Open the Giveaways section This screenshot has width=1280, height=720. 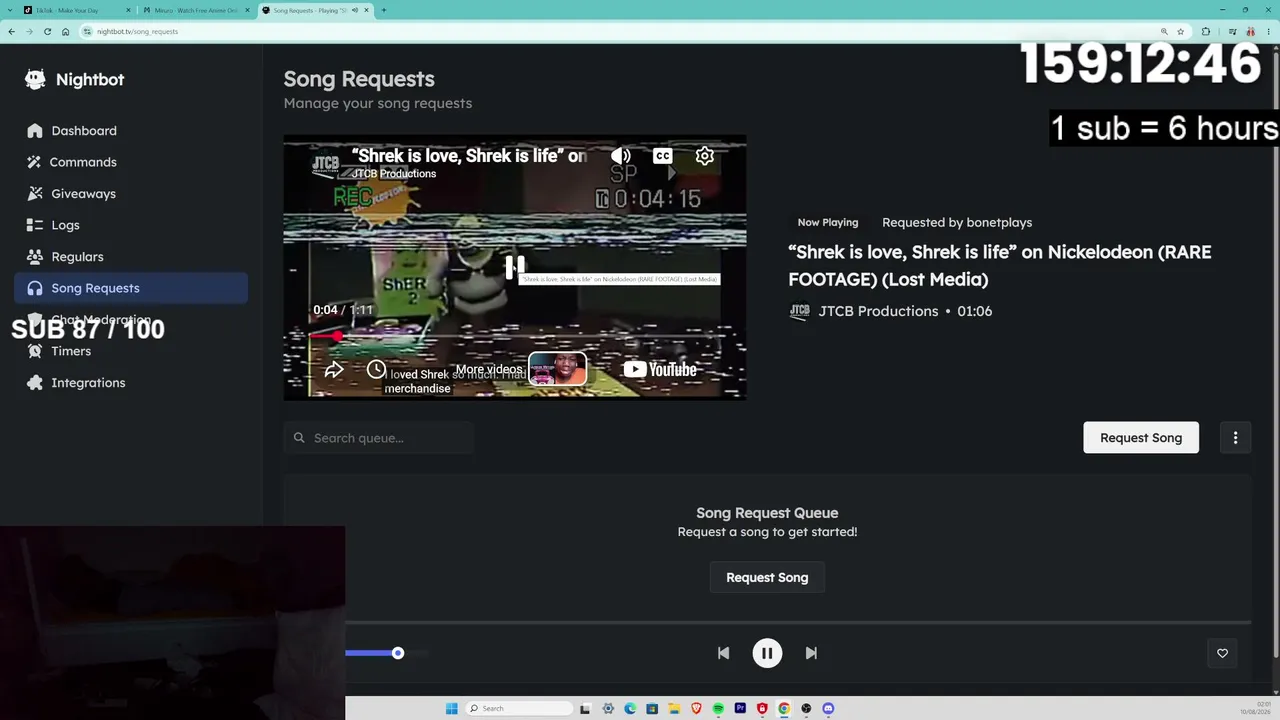coord(131,194)
